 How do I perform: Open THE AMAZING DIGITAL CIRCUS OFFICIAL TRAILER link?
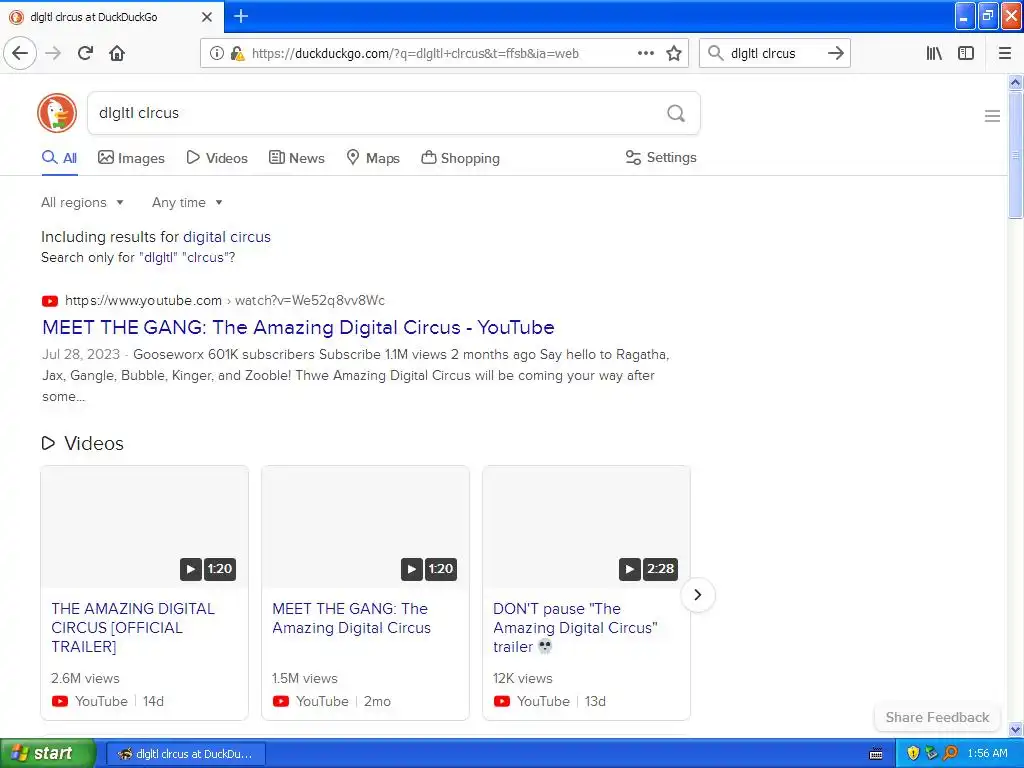[x=133, y=628]
